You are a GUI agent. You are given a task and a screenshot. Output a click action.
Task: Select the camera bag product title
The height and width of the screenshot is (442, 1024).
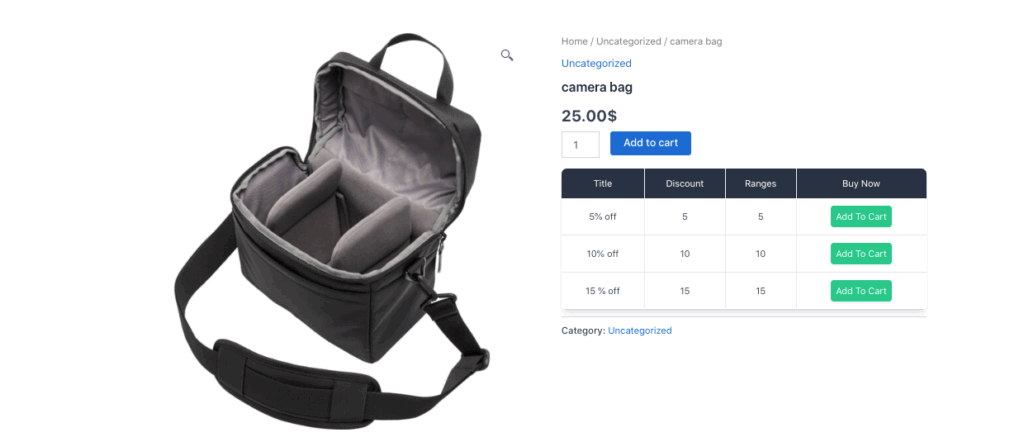(597, 87)
